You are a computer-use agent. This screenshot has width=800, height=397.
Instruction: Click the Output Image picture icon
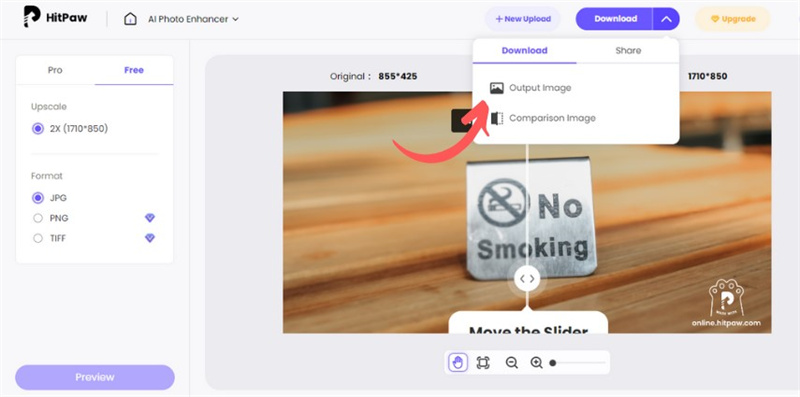[496, 88]
